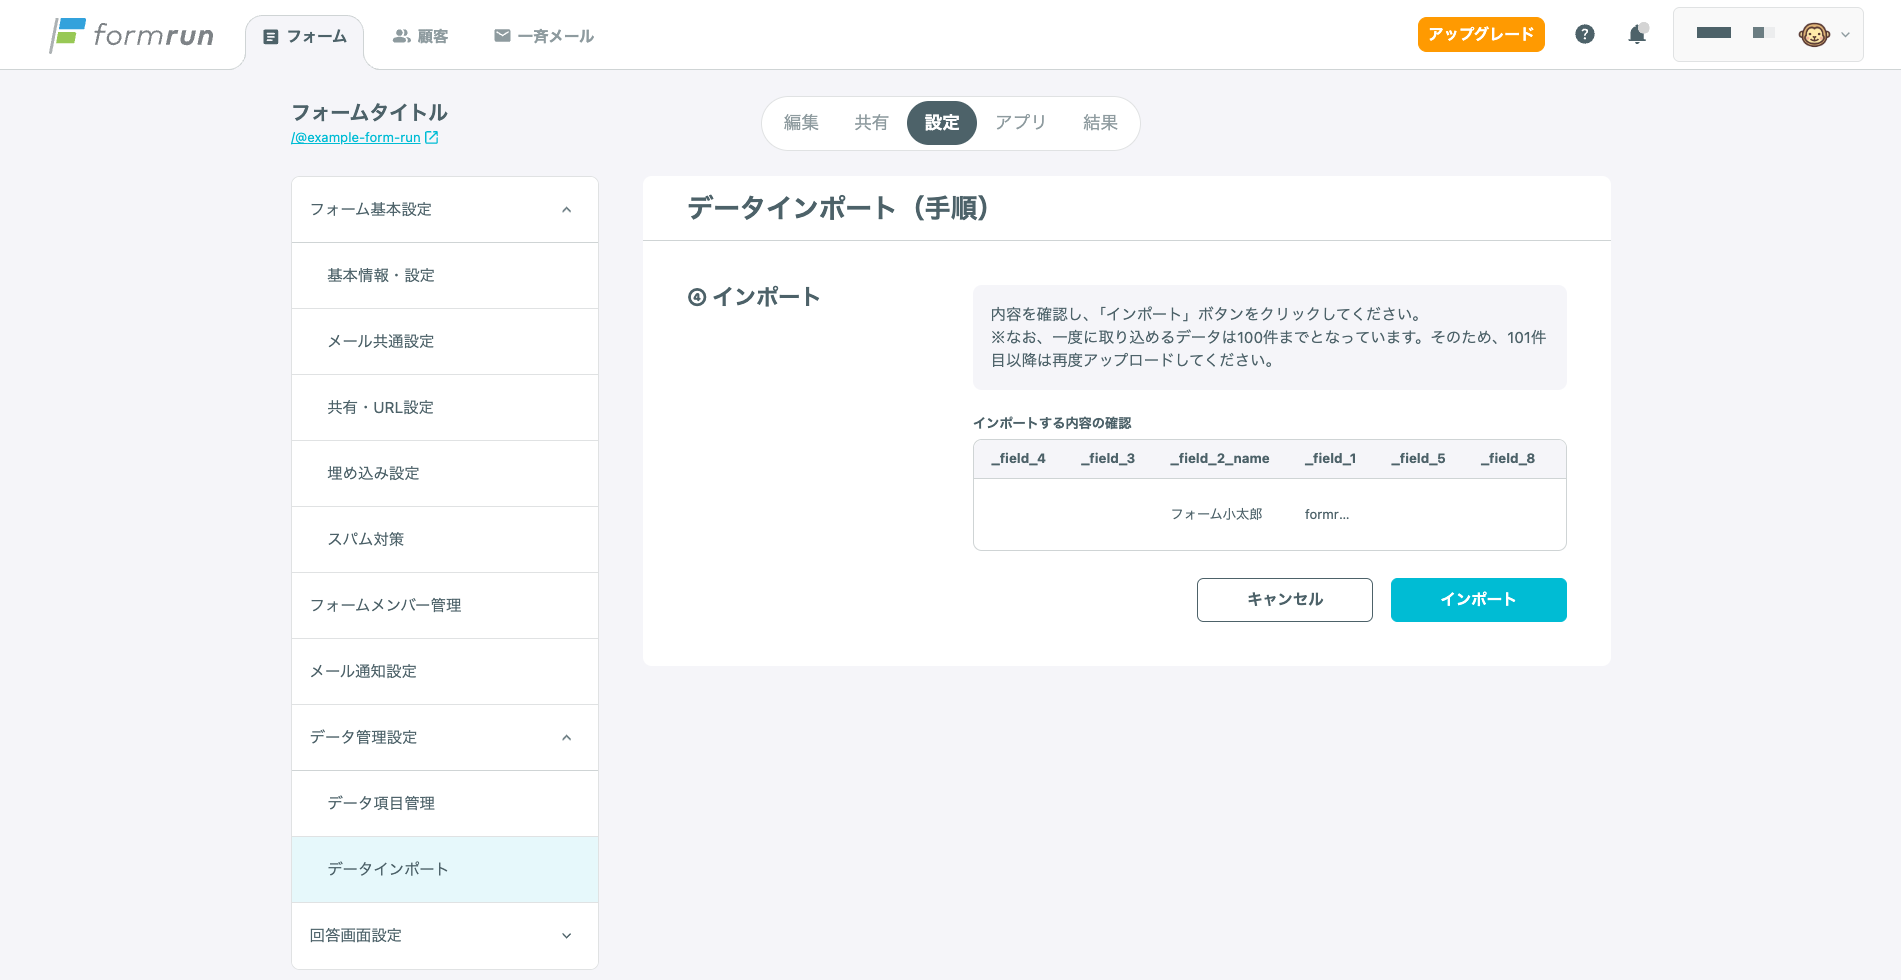The width and height of the screenshot is (1901, 980).
Task: Click the monkey avatar icon
Action: (x=1814, y=35)
